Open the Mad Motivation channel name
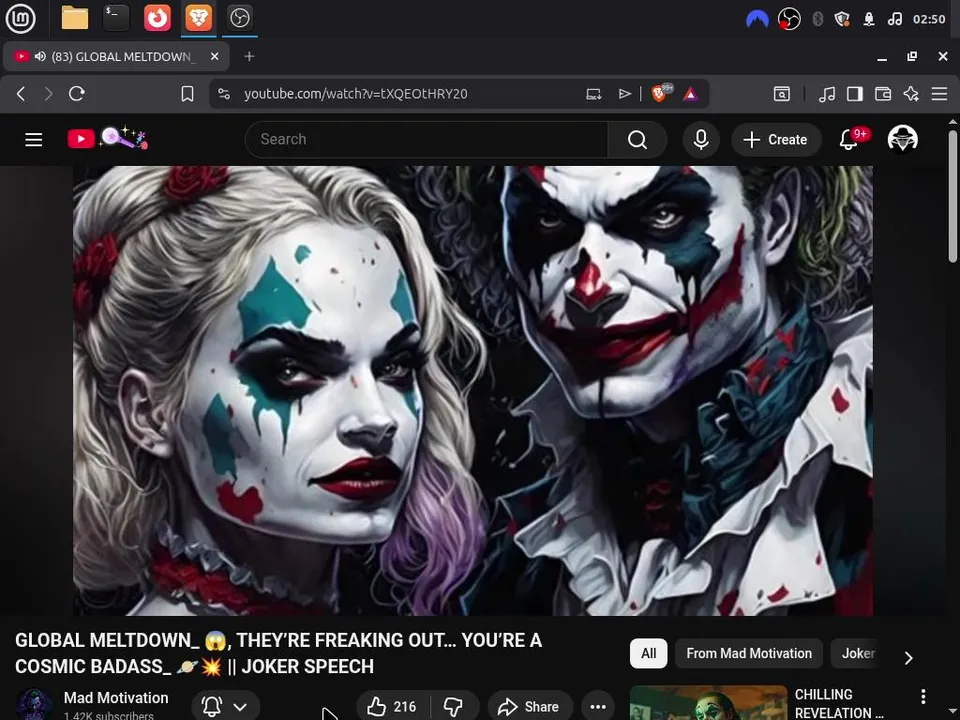Image resolution: width=960 pixels, height=720 pixels. [x=116, y=698]
